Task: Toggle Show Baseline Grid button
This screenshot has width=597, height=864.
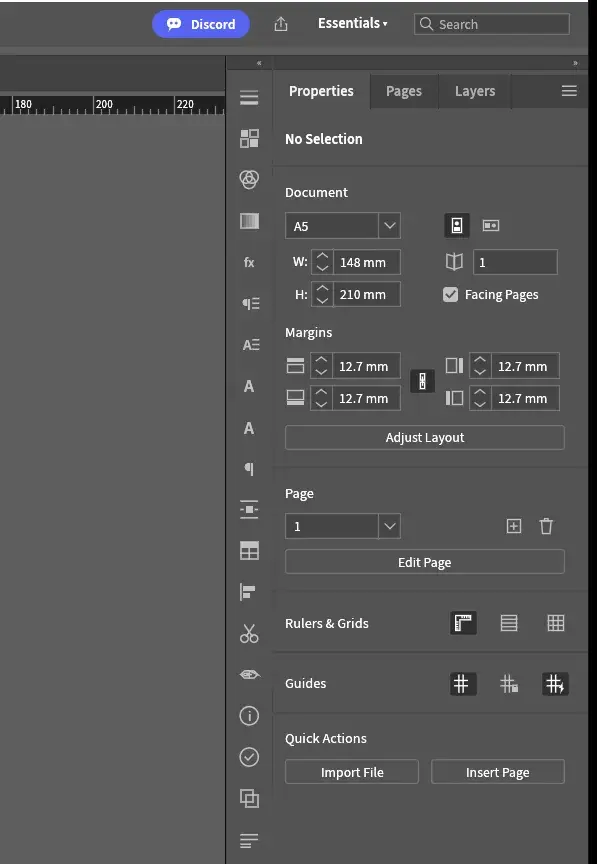Action: click(x=509, y=623)
